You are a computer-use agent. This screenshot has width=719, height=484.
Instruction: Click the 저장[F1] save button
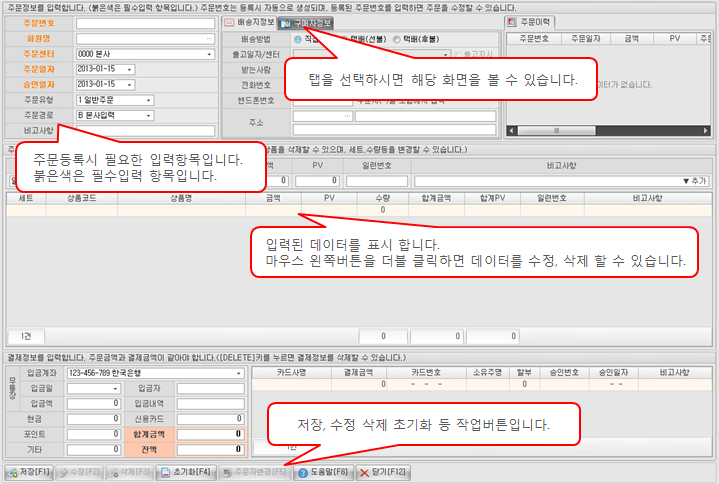(x=28, y=472)
